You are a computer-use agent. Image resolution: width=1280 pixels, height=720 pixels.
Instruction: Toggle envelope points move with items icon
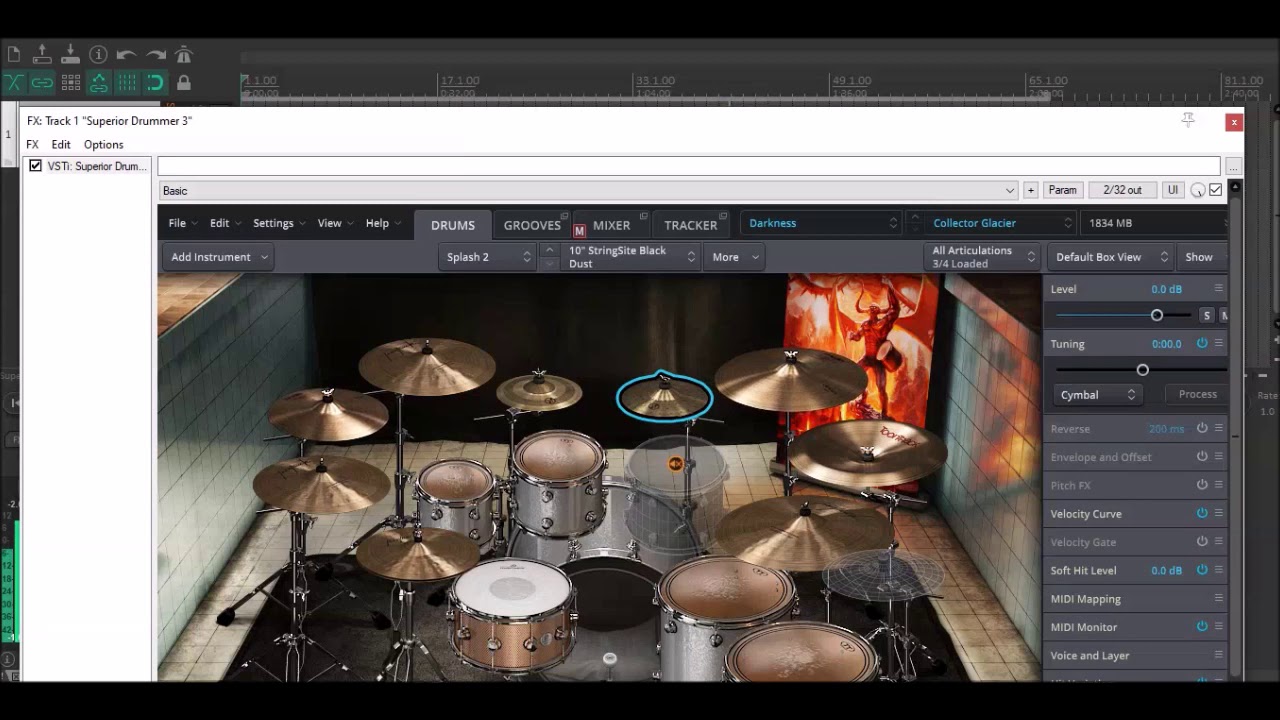(98, 83)
